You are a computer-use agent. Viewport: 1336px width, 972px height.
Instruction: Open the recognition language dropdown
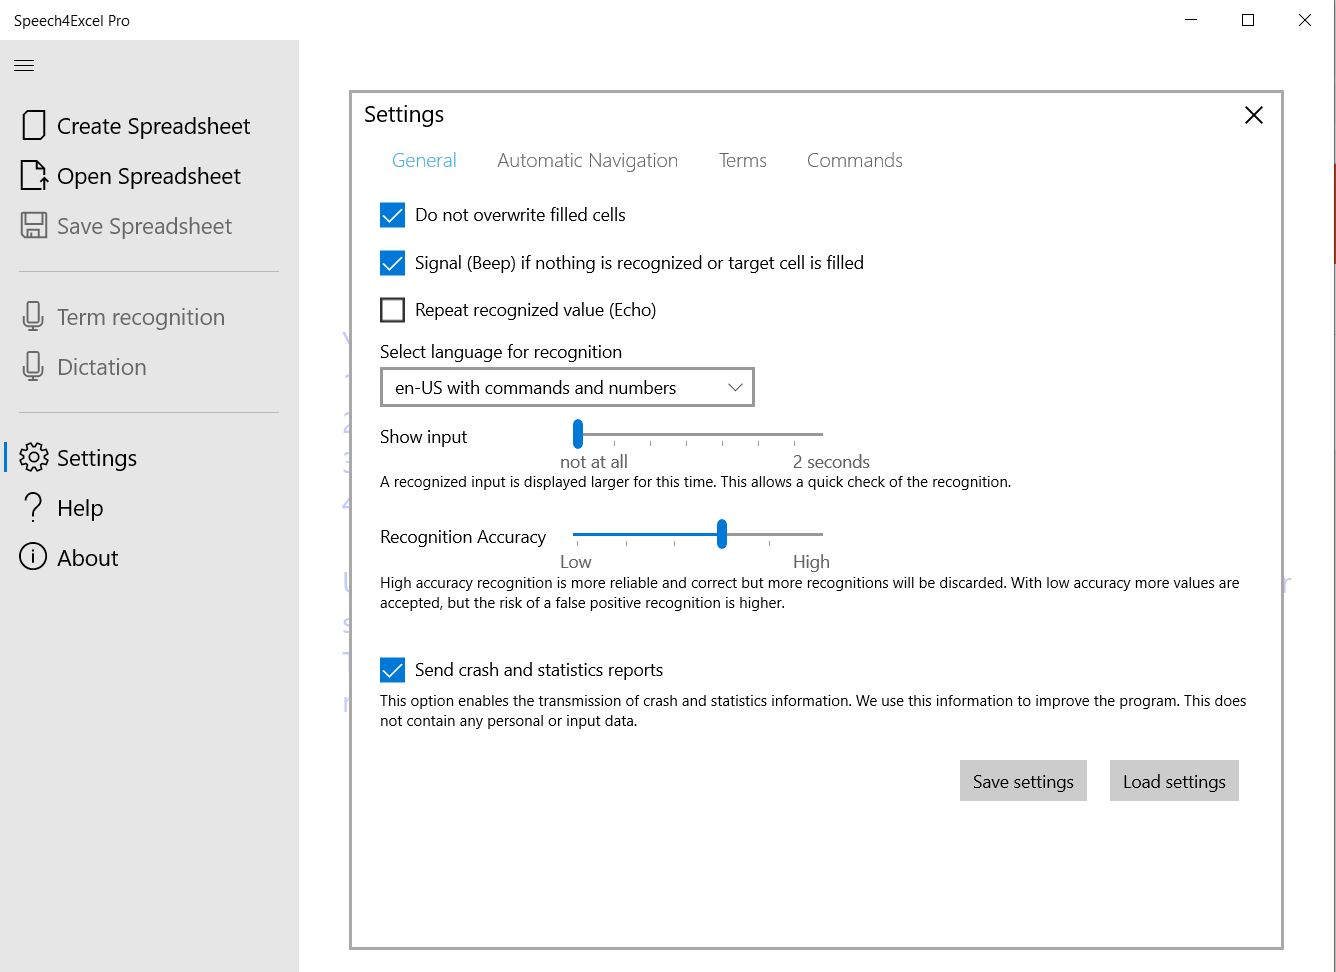[566, 388]
